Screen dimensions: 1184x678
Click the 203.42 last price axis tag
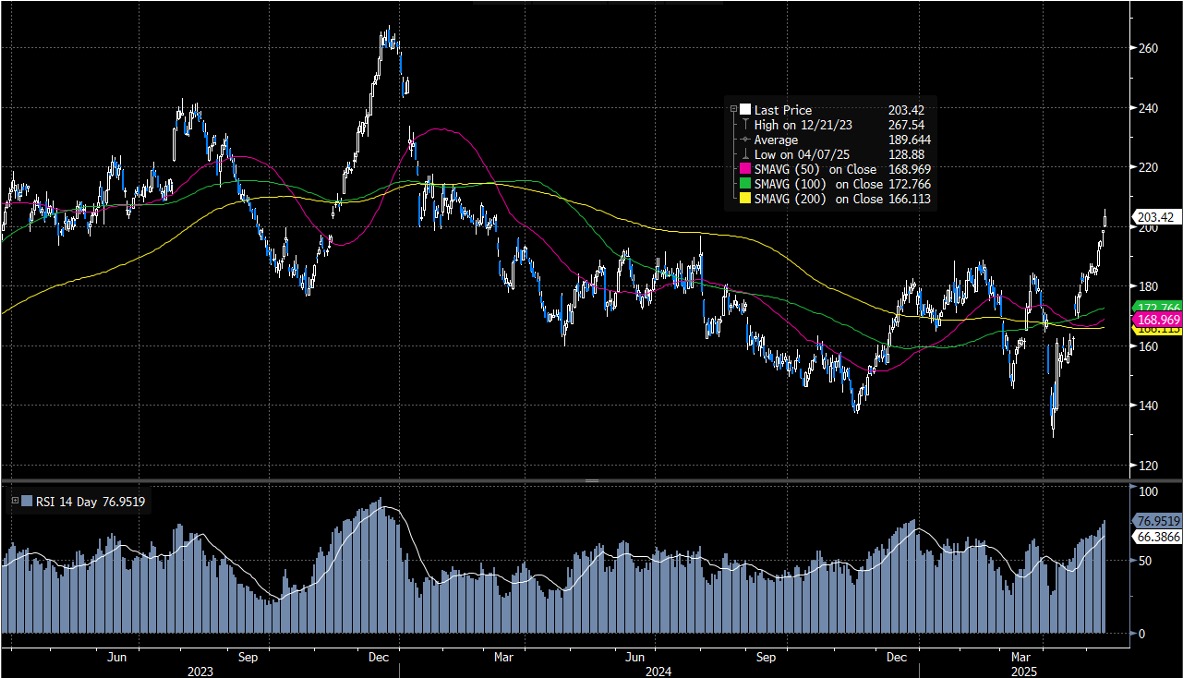(x=1156, y=216)
